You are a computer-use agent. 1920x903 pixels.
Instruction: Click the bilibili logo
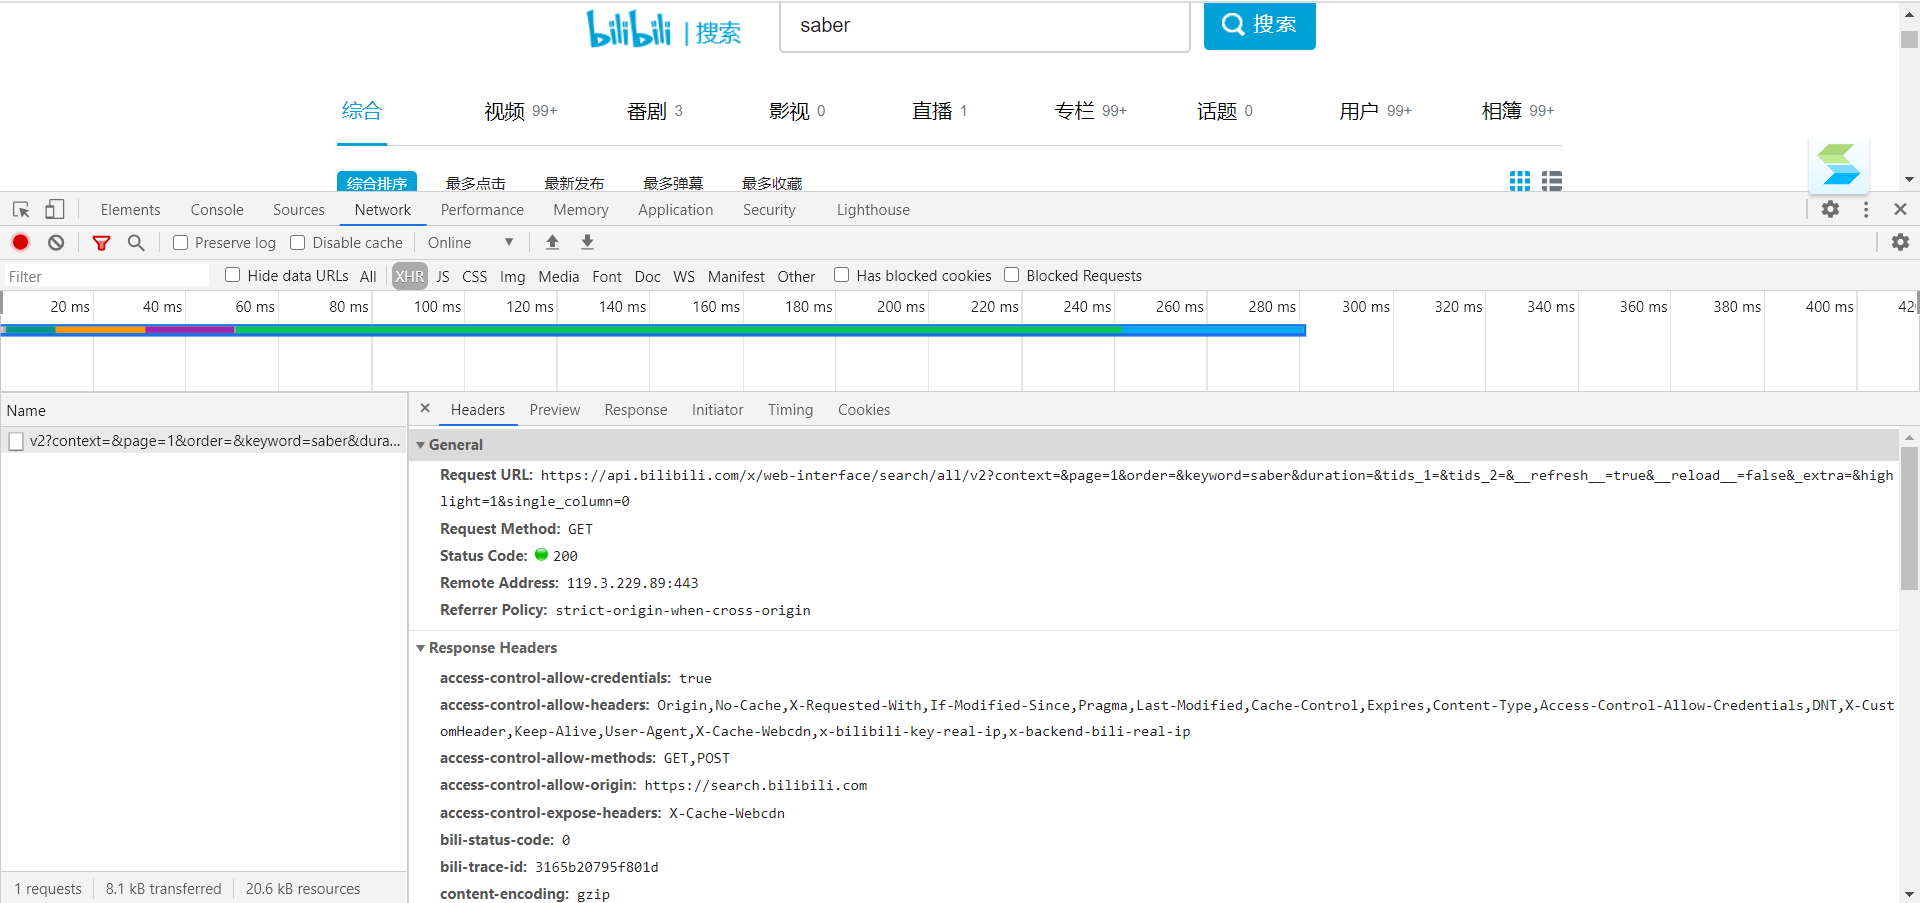coord(628,29)
